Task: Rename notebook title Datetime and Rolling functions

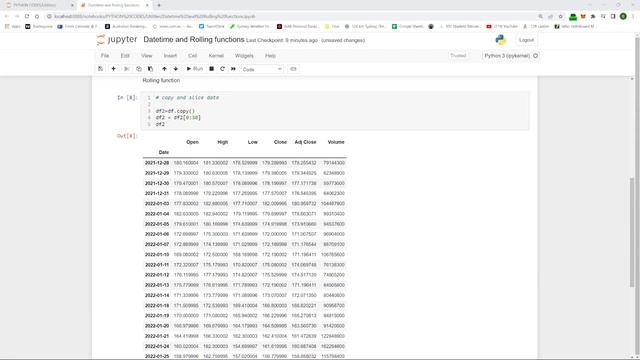Action: point(194,40)
